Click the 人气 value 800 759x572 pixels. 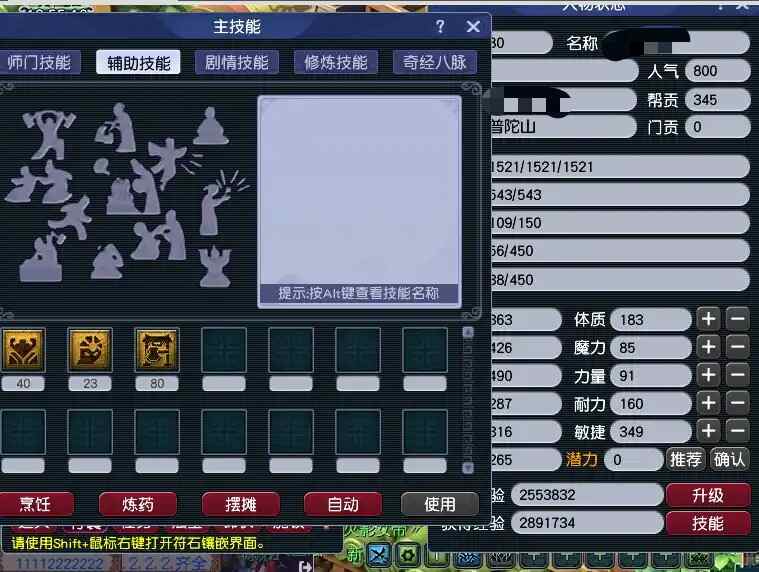pos(718,71)
